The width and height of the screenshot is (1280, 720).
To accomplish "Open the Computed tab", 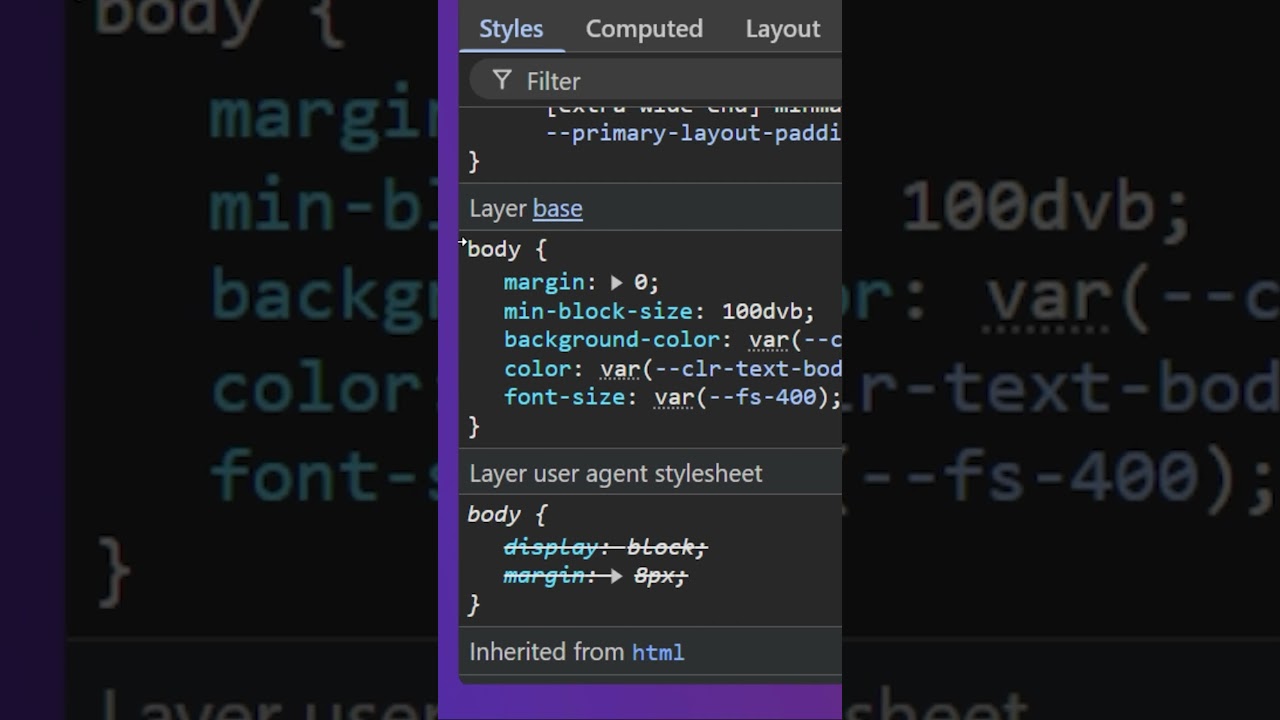I will [644, 29].
